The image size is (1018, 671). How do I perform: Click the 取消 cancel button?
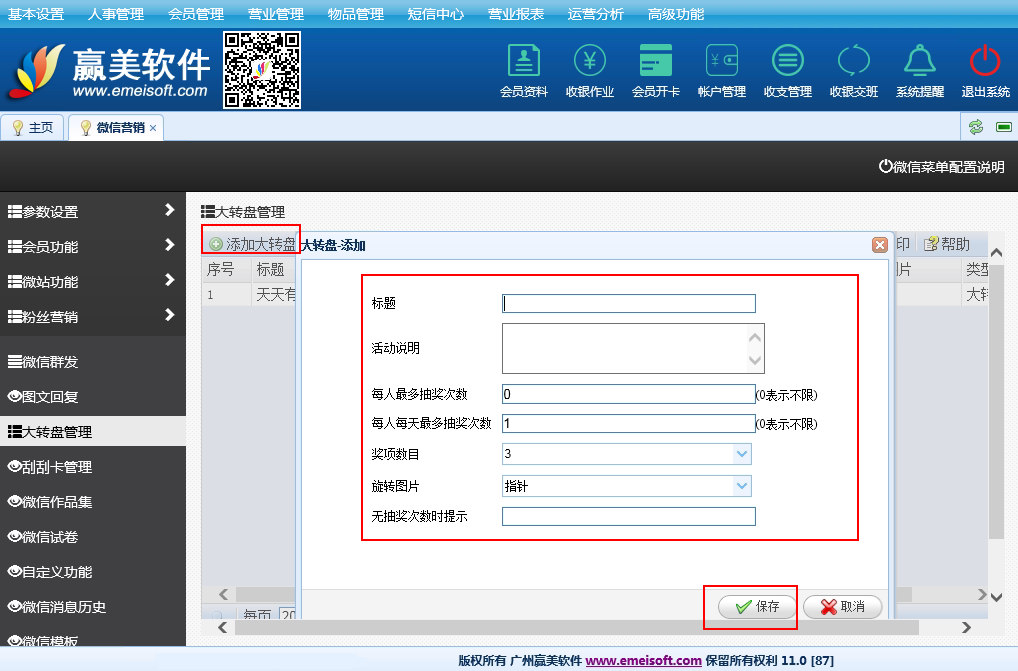click(842, 606)
